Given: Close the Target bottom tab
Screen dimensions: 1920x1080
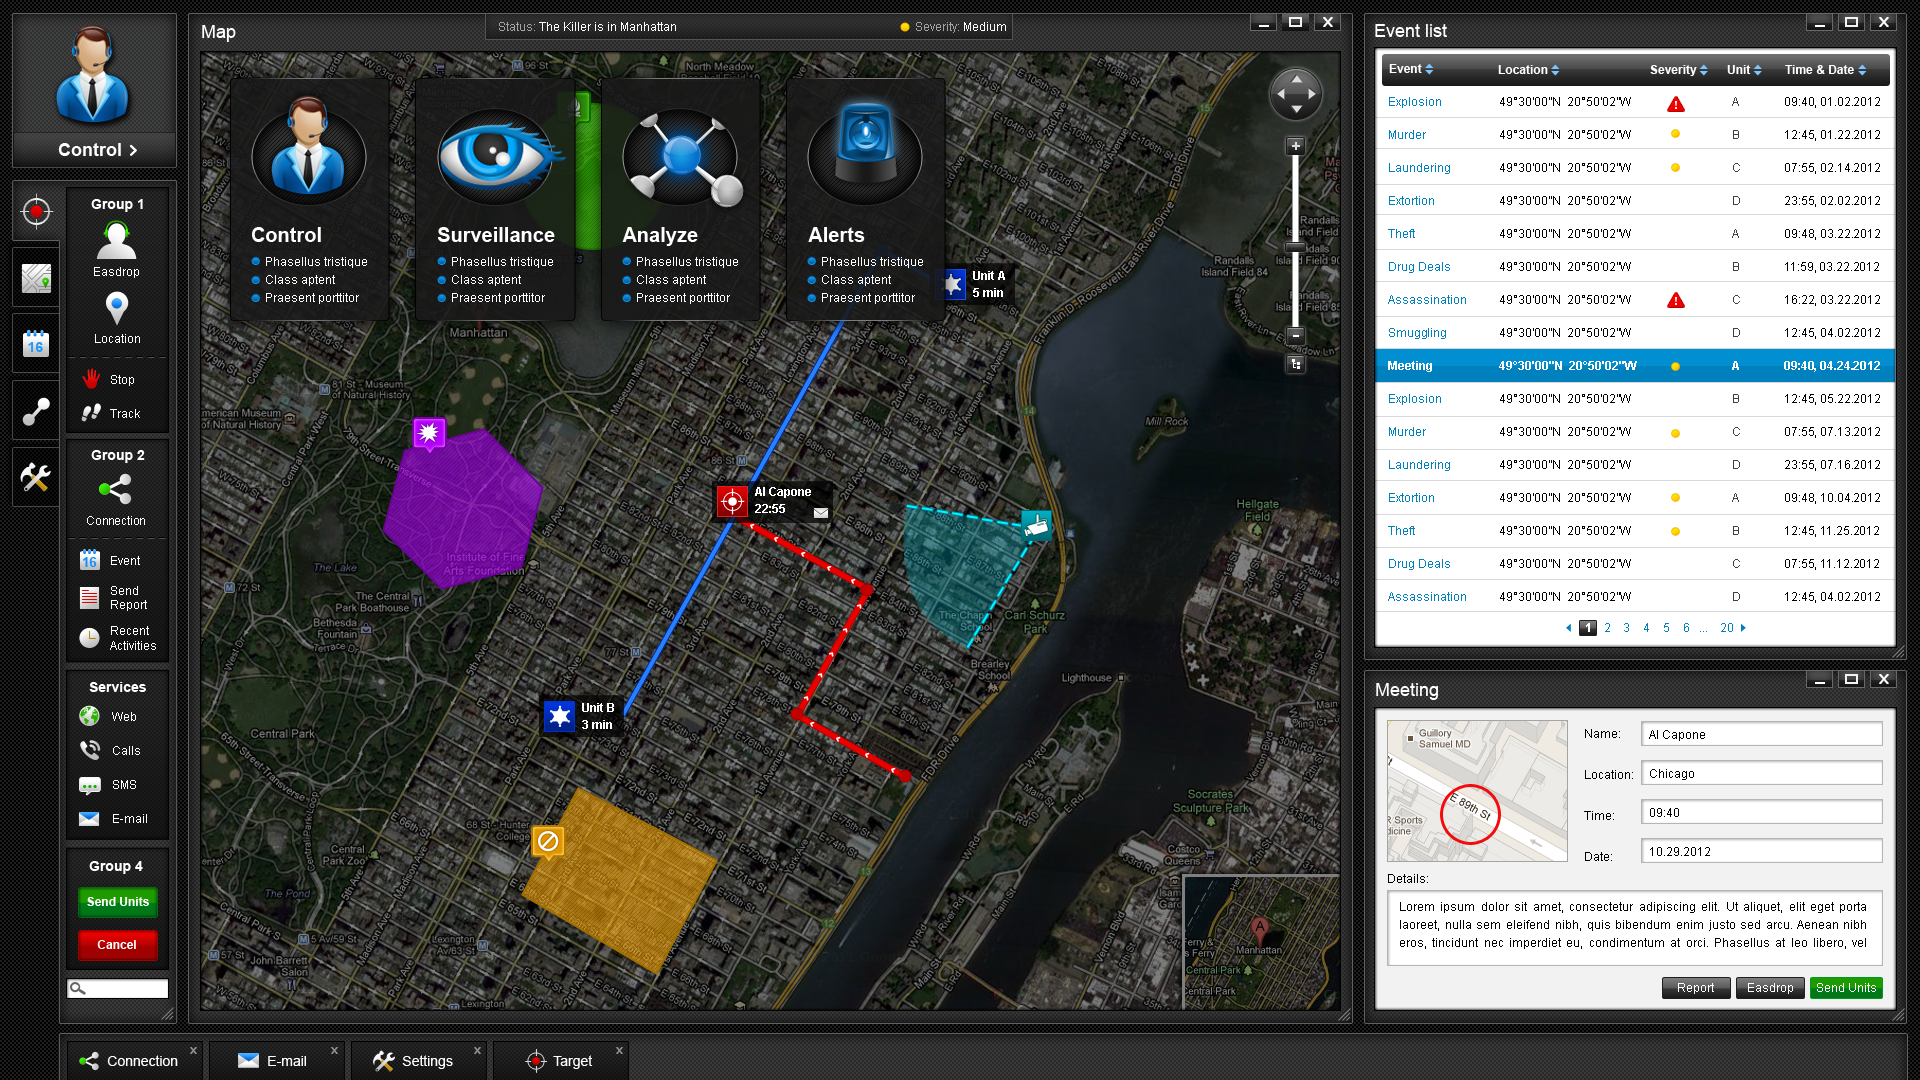Looking at the screenshot, I should [619, 1051].
